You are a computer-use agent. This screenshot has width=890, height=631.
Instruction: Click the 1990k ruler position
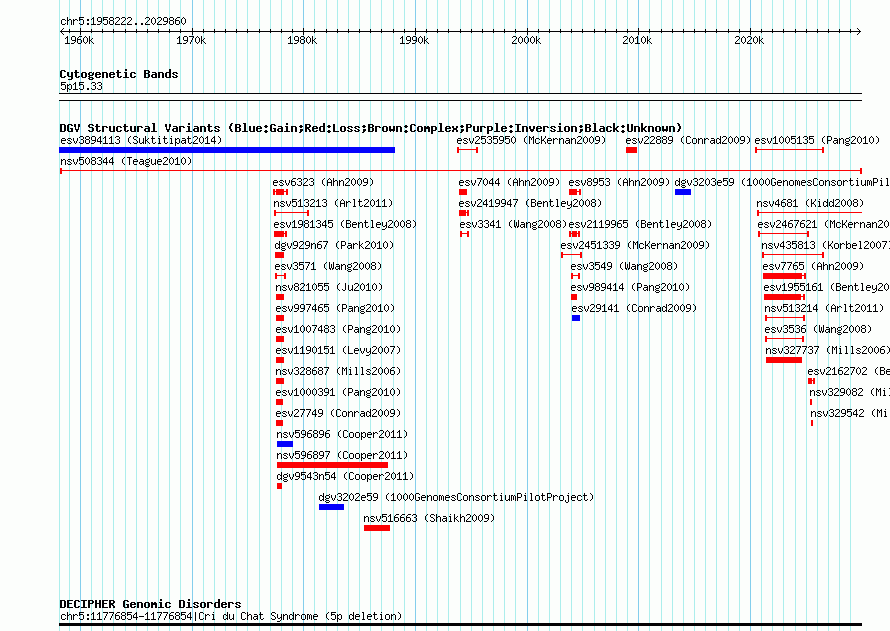pyautogui.click(x=414, y=40)
